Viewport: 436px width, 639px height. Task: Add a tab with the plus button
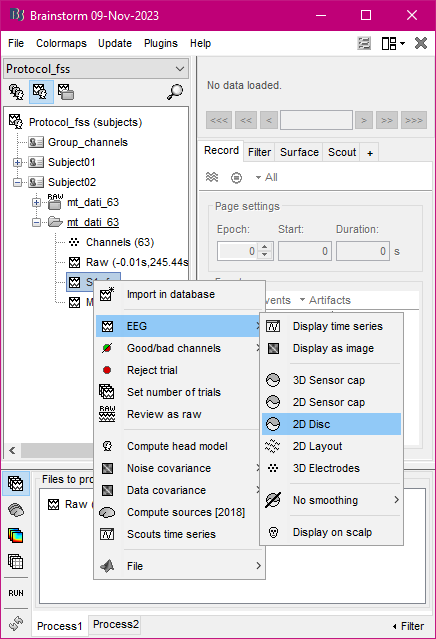tap(370, 153)
